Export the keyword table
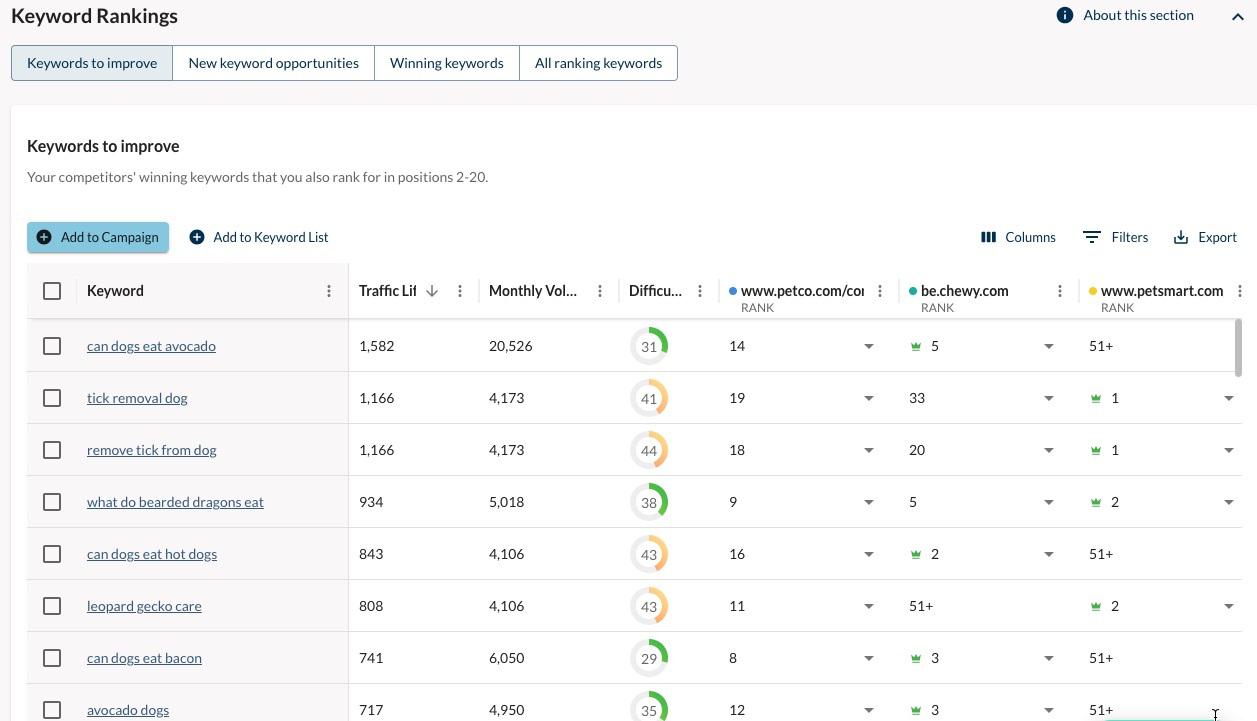 [1205, 237]
